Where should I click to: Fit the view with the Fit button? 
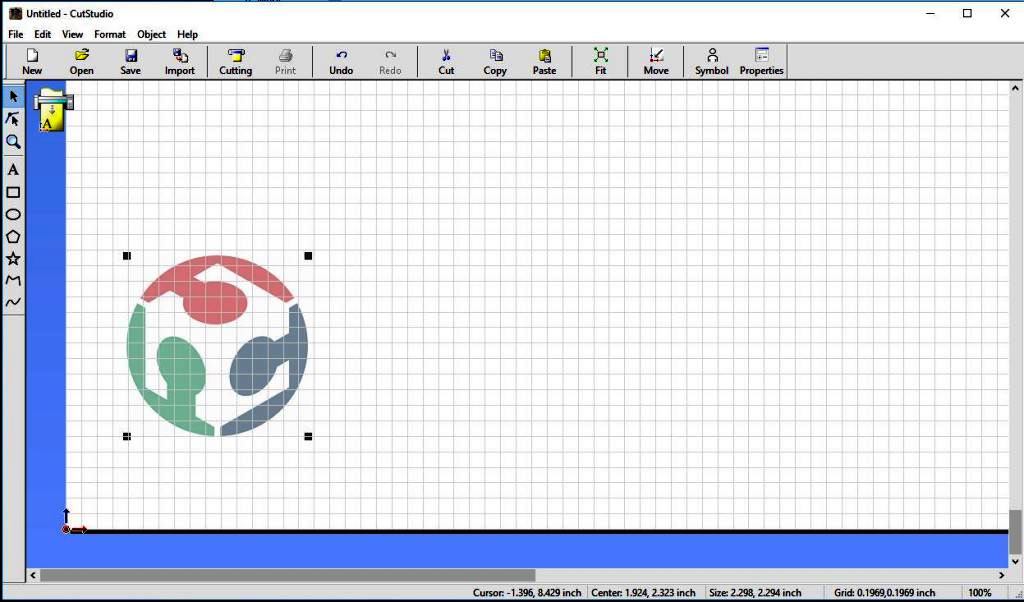point(600,62)
